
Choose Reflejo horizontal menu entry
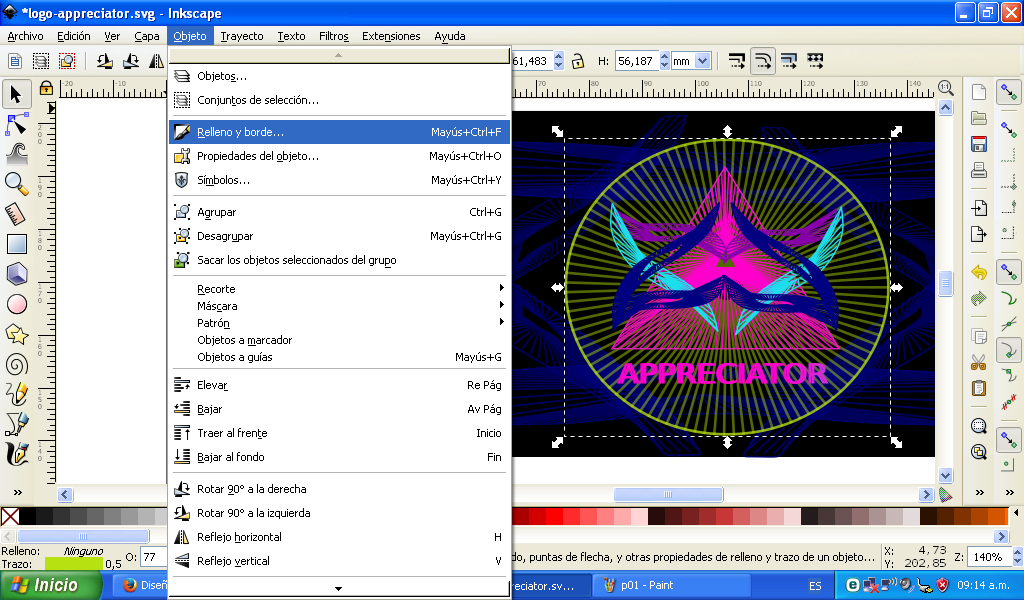pos(339,537)
